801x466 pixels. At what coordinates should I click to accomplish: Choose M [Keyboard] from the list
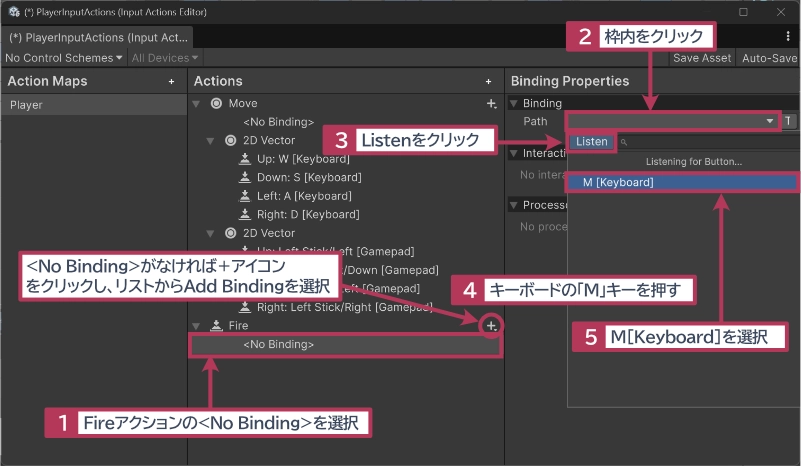[682, 182]
